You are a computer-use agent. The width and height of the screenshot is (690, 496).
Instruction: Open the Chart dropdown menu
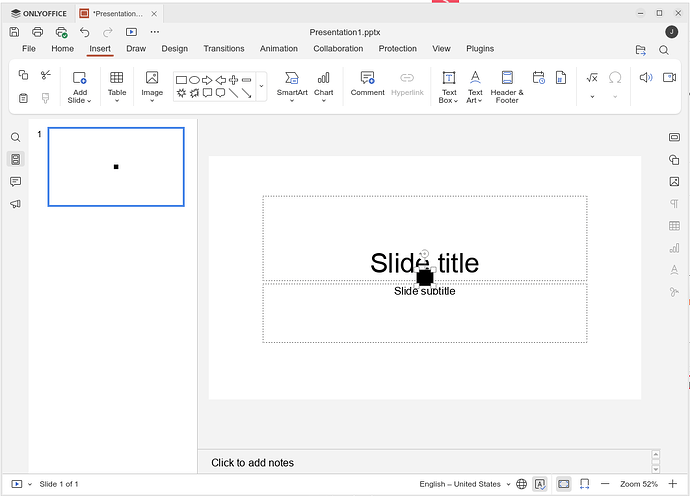point(323,99)
